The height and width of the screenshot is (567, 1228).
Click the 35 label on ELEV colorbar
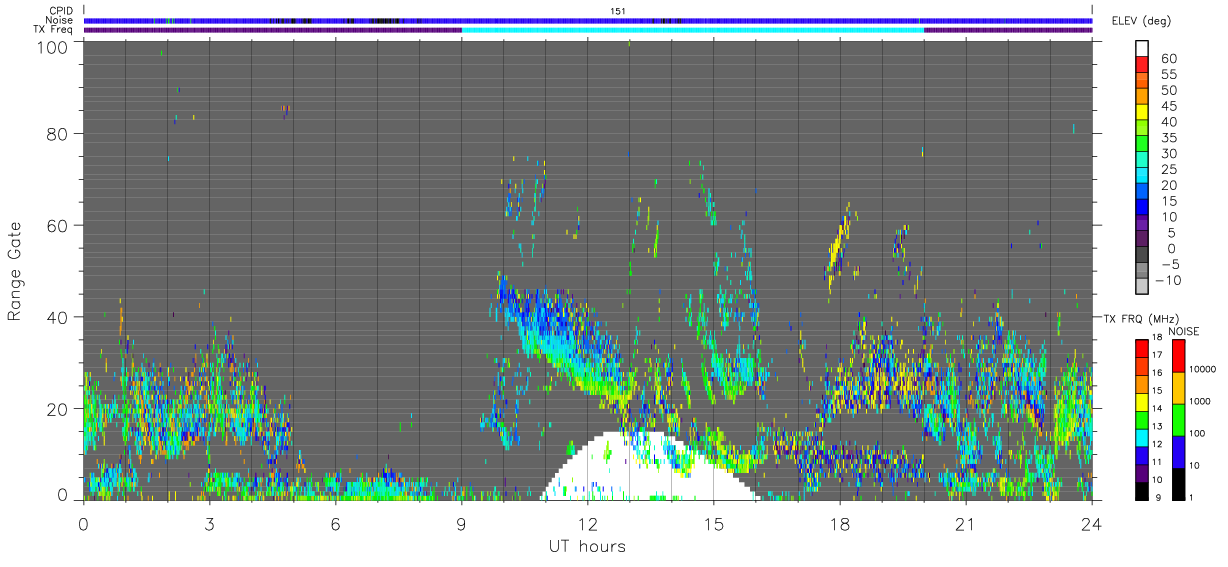pyautogui.click(x=1167, y=138)
